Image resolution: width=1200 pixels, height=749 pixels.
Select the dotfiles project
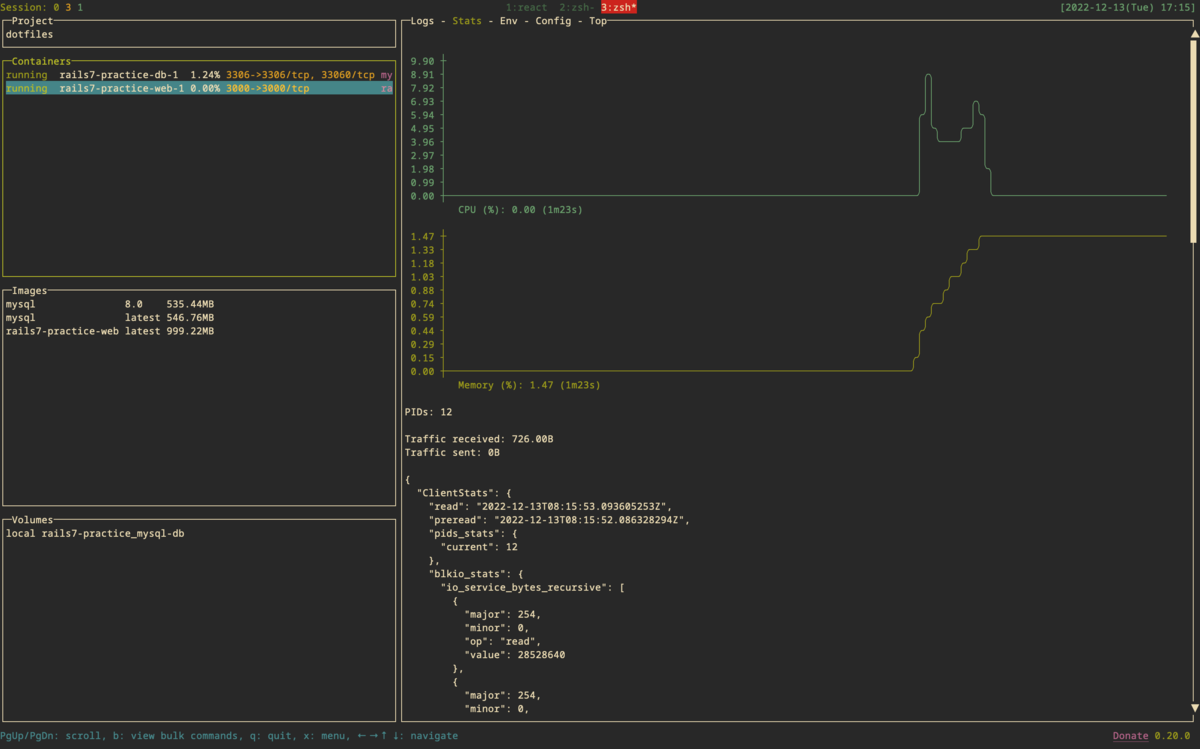pos(30,34)
